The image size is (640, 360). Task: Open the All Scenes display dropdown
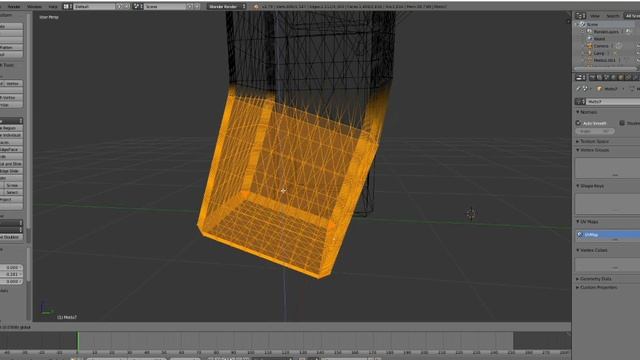point(632,16)
